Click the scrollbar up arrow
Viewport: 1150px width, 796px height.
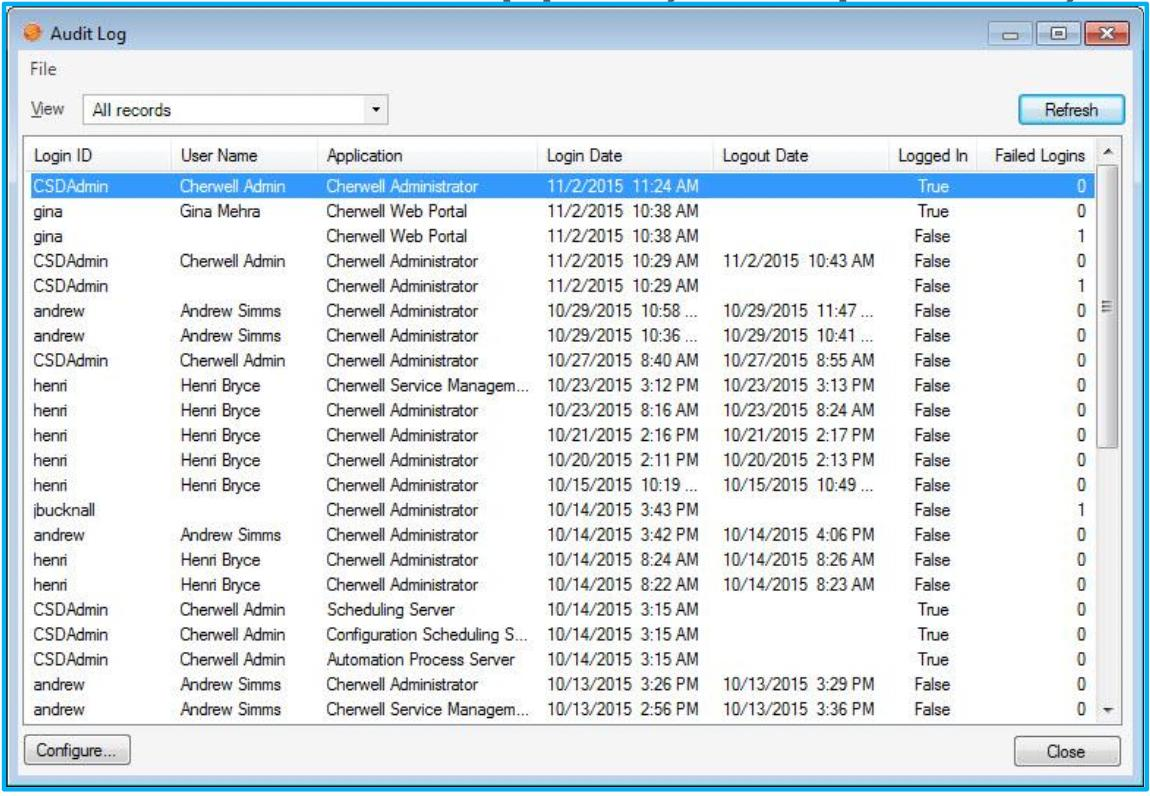pyautogui.click(x=1107, y=152)
